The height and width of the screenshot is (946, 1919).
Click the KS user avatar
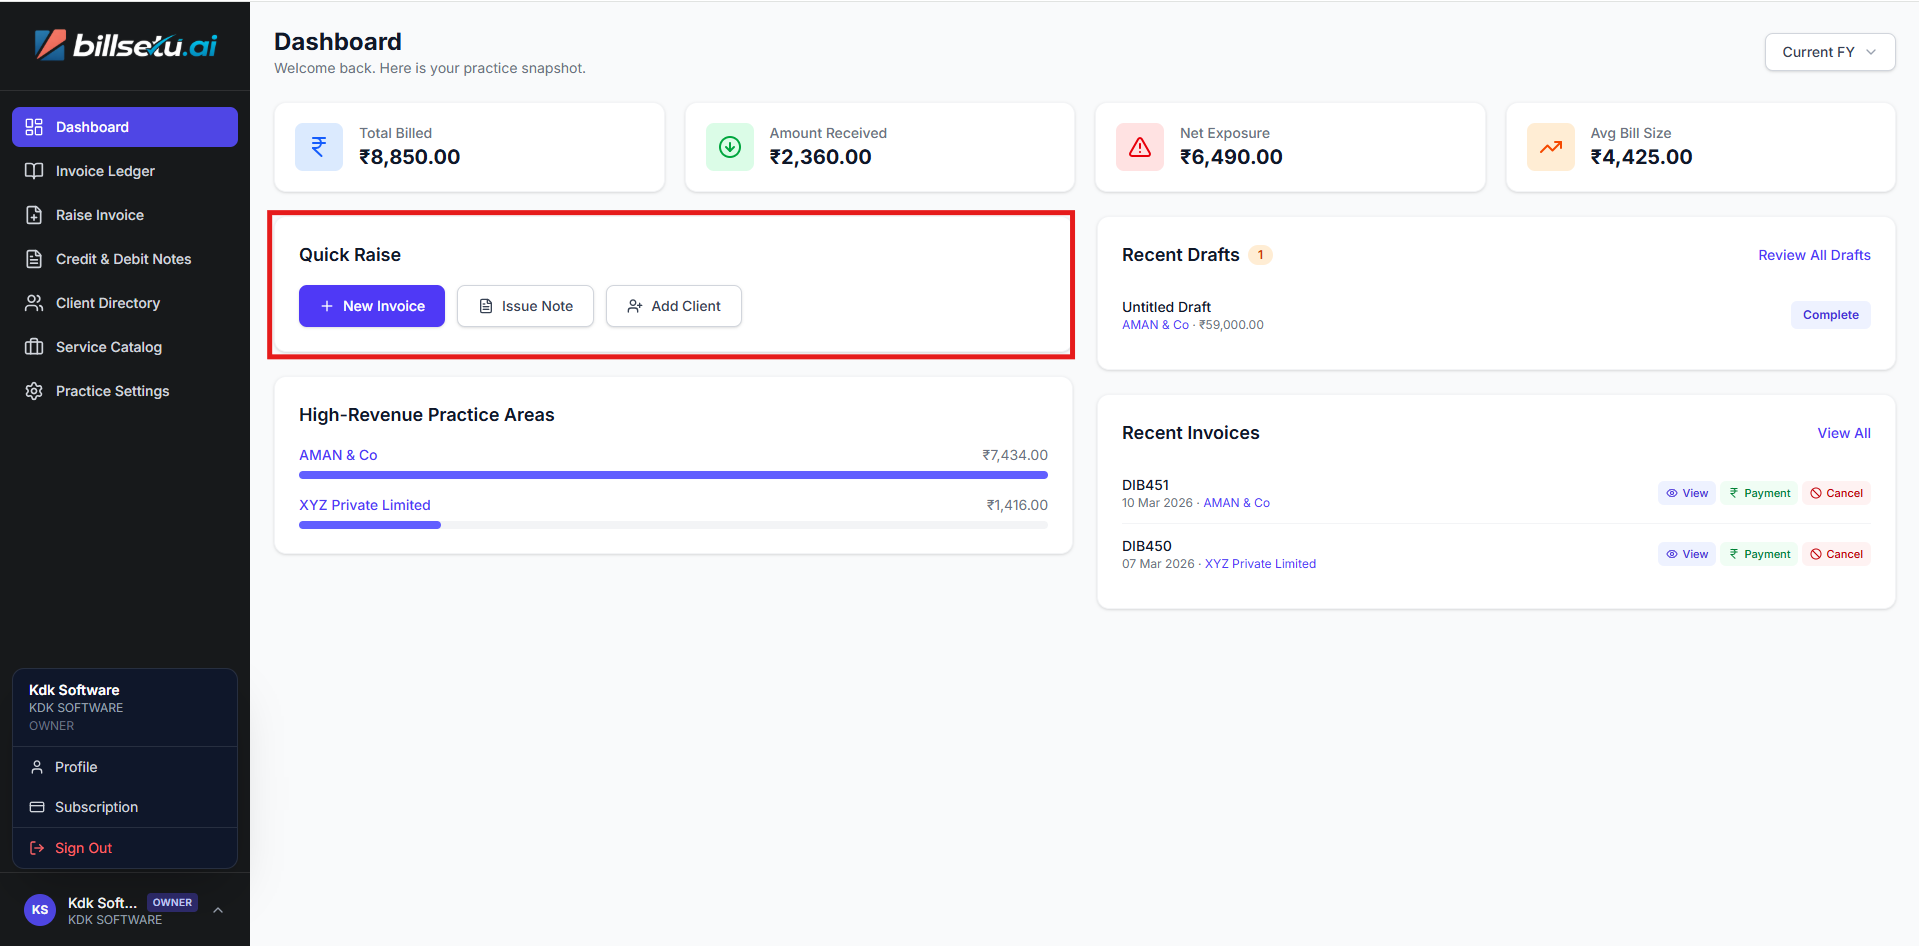click(40, 910)
